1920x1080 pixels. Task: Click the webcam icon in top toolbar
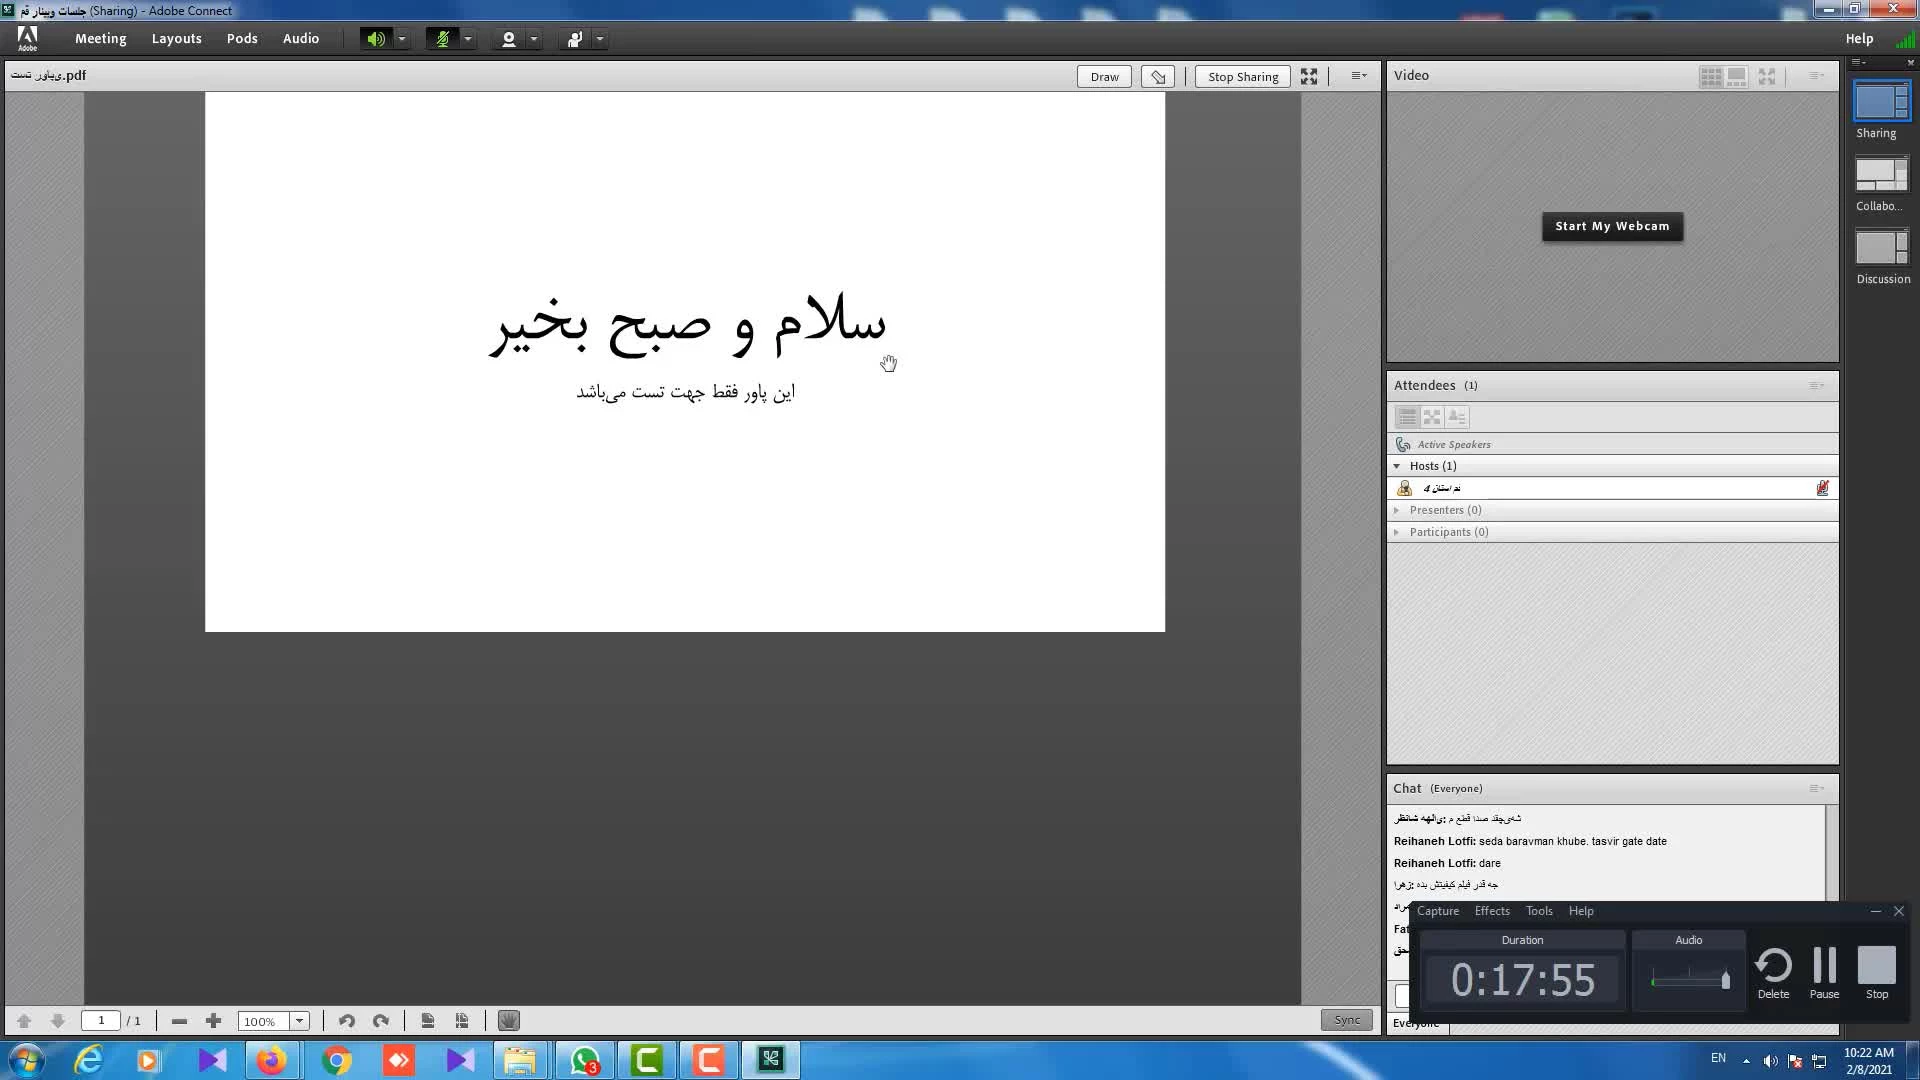(508, 39)
